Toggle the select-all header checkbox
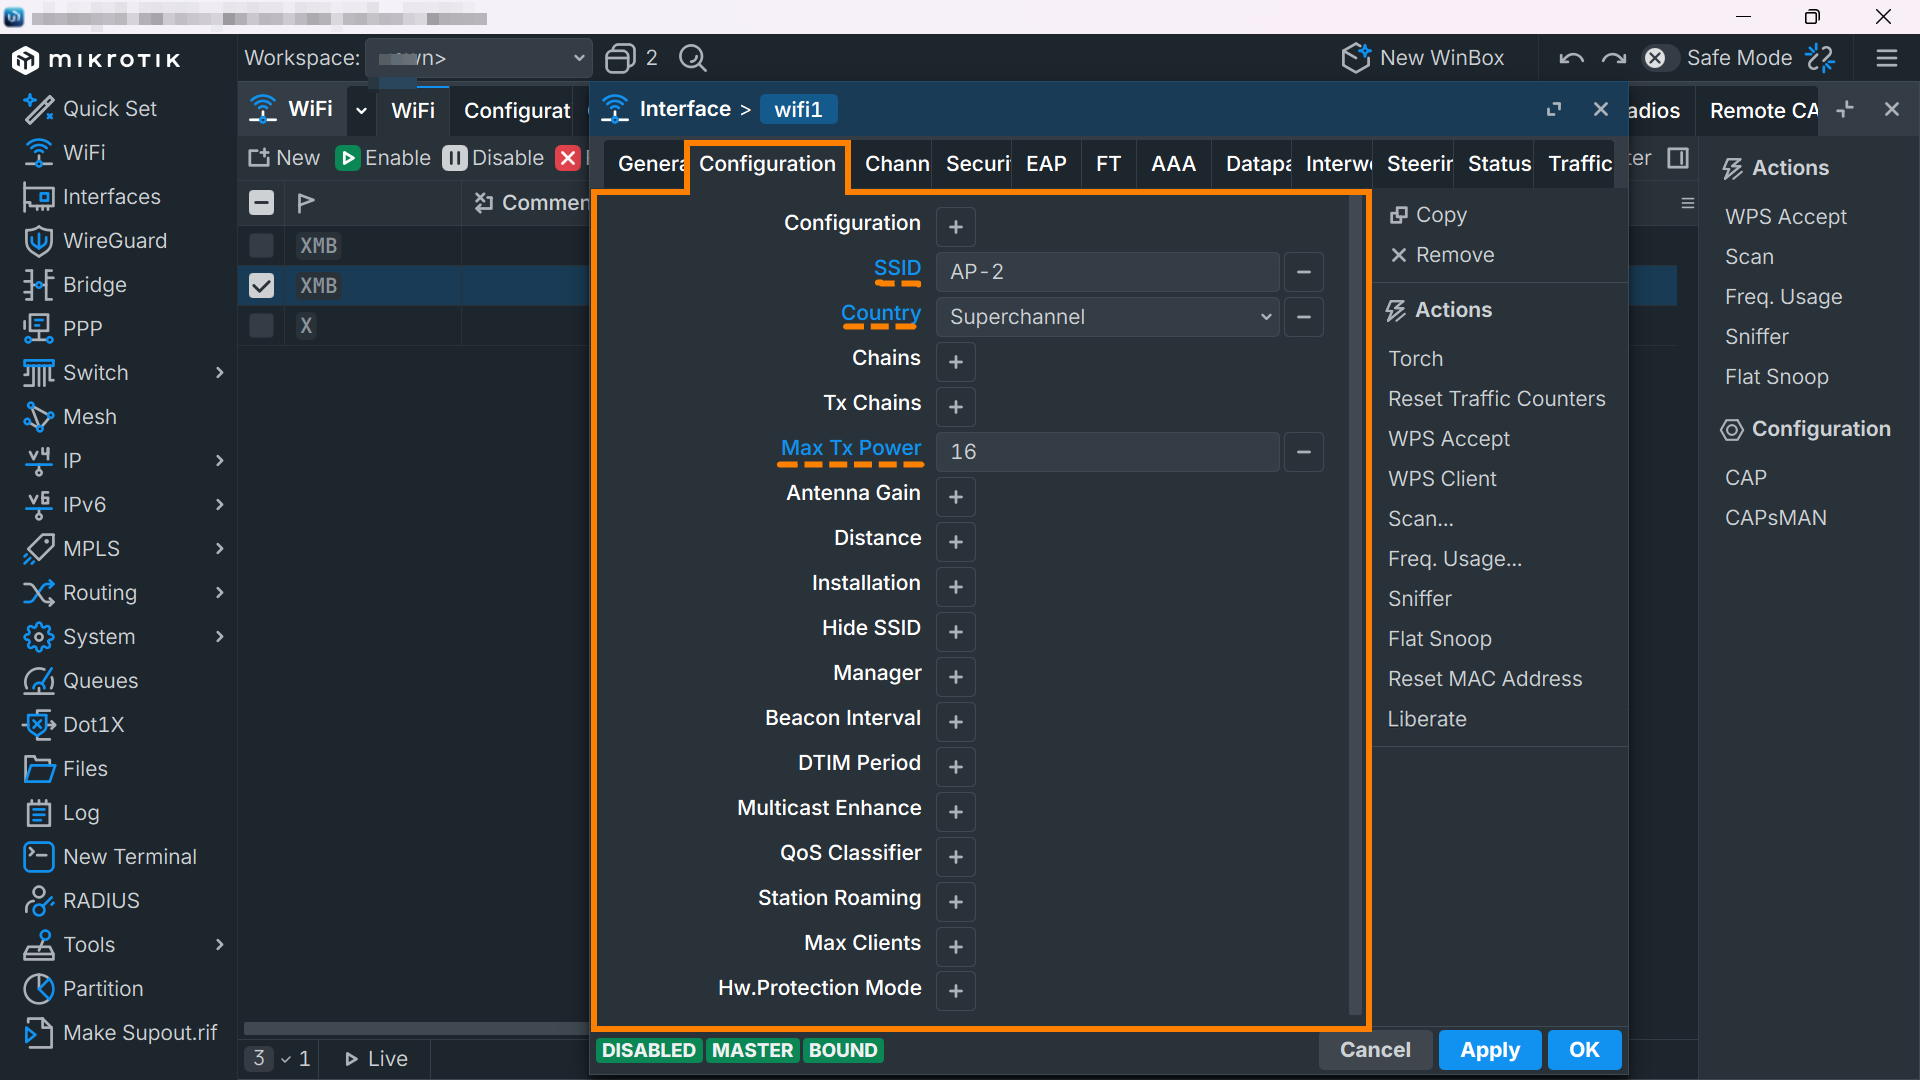 261,202
